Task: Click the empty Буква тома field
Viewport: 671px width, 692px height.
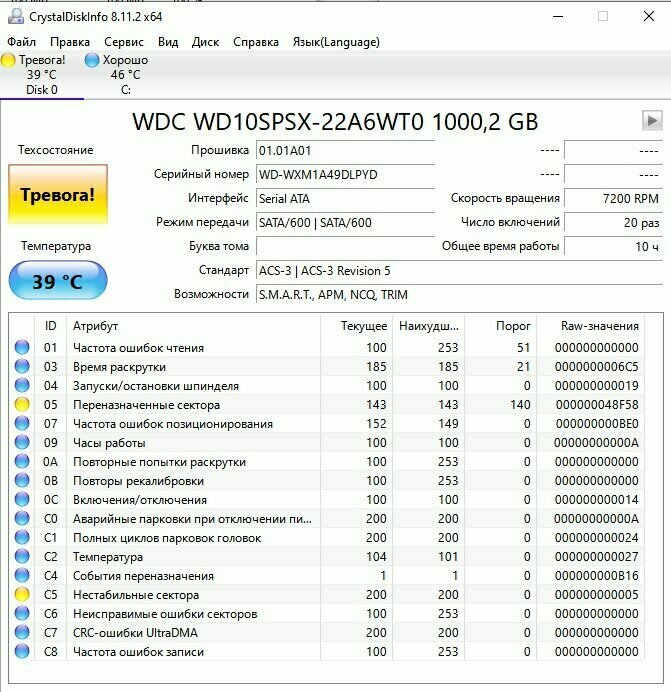Action: (345, 246)
